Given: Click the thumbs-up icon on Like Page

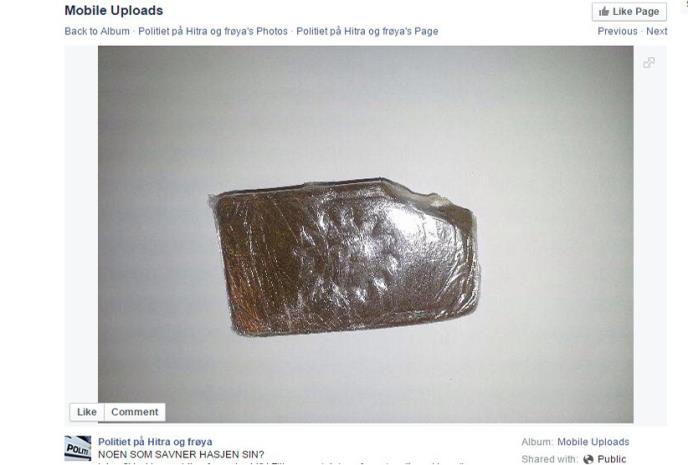Looking at the screenshot, I should coord(604,11).
